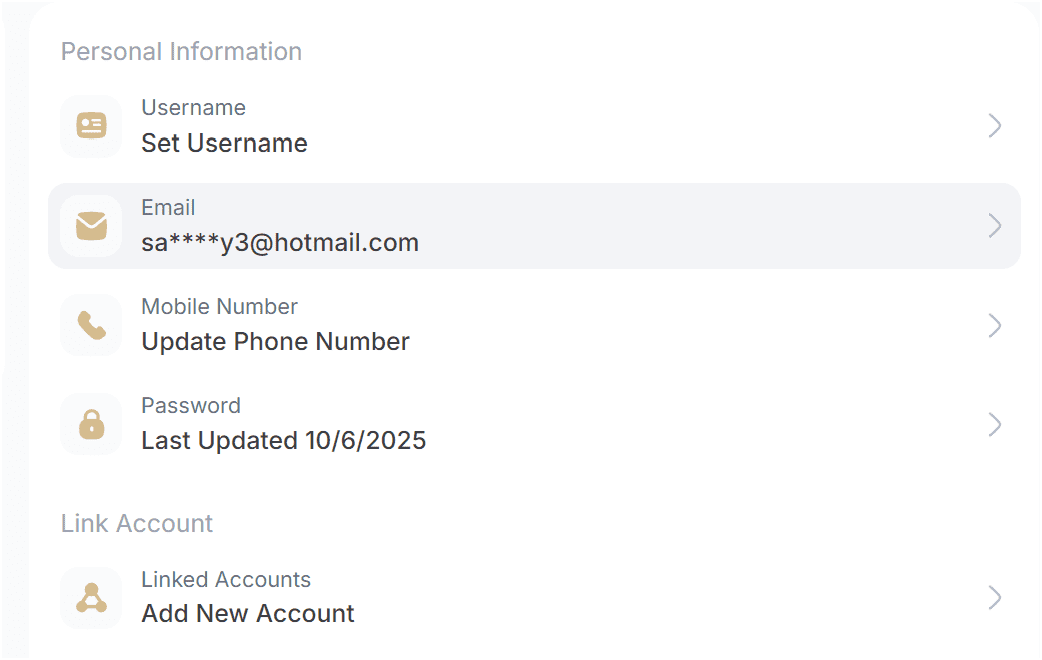Expand the Email row chevron
Screen dimensions: 1042x660
pos(995,226)
